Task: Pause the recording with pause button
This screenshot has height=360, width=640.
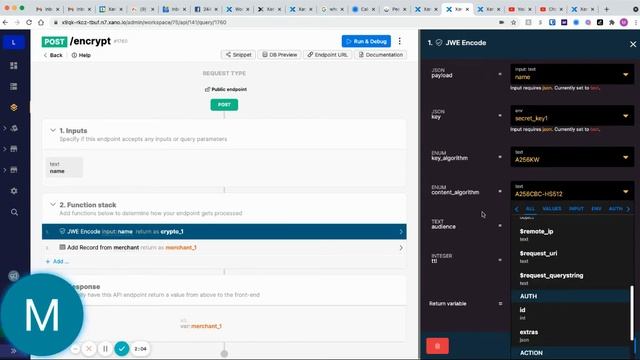Action: 105,349
